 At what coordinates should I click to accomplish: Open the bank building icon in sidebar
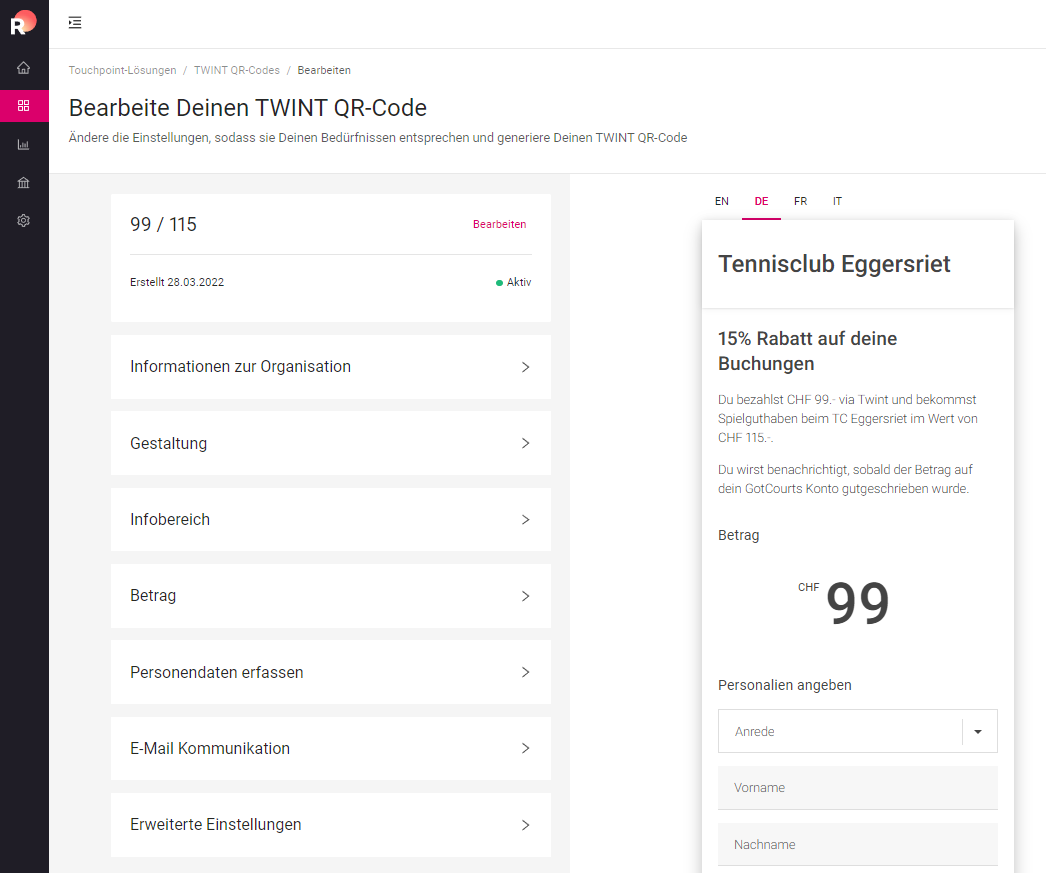click(23, 183)
